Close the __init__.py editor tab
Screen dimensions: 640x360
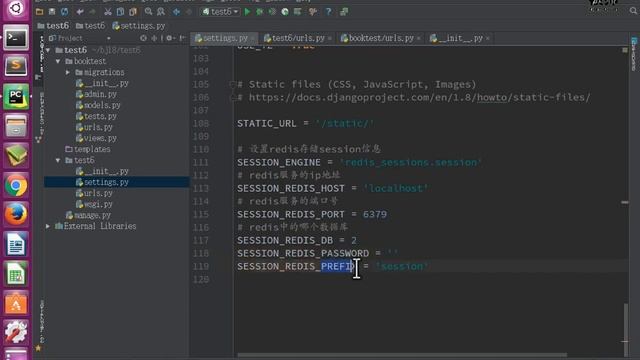488,38
